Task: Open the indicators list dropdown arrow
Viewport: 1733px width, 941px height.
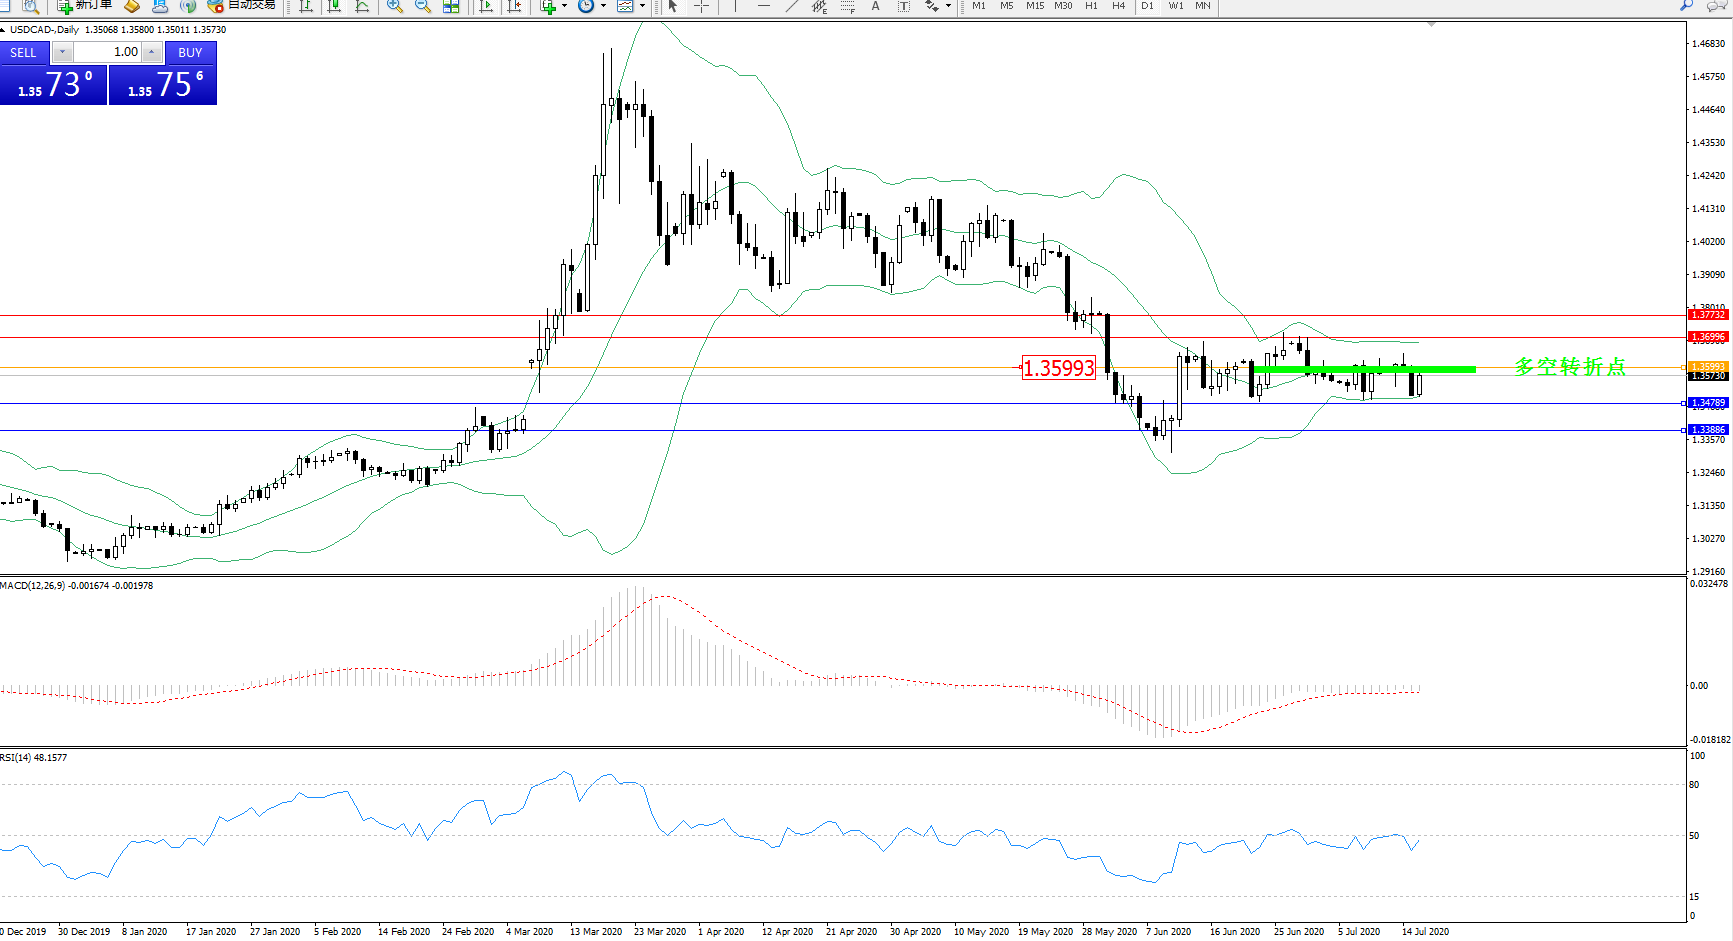Action: [564, 6]
